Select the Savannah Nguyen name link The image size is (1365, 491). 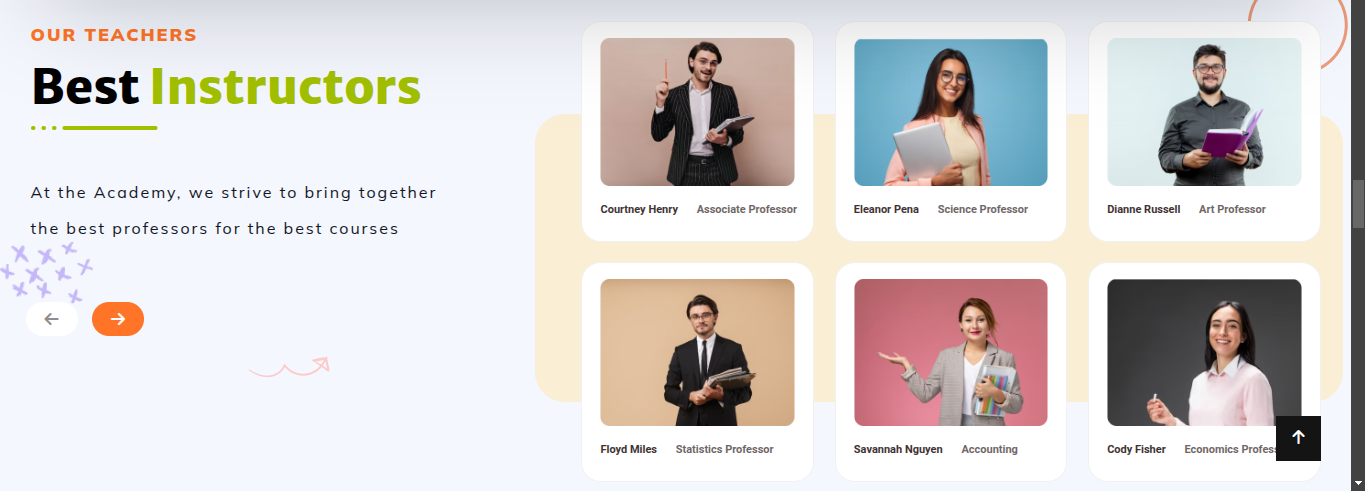(898, 449)
